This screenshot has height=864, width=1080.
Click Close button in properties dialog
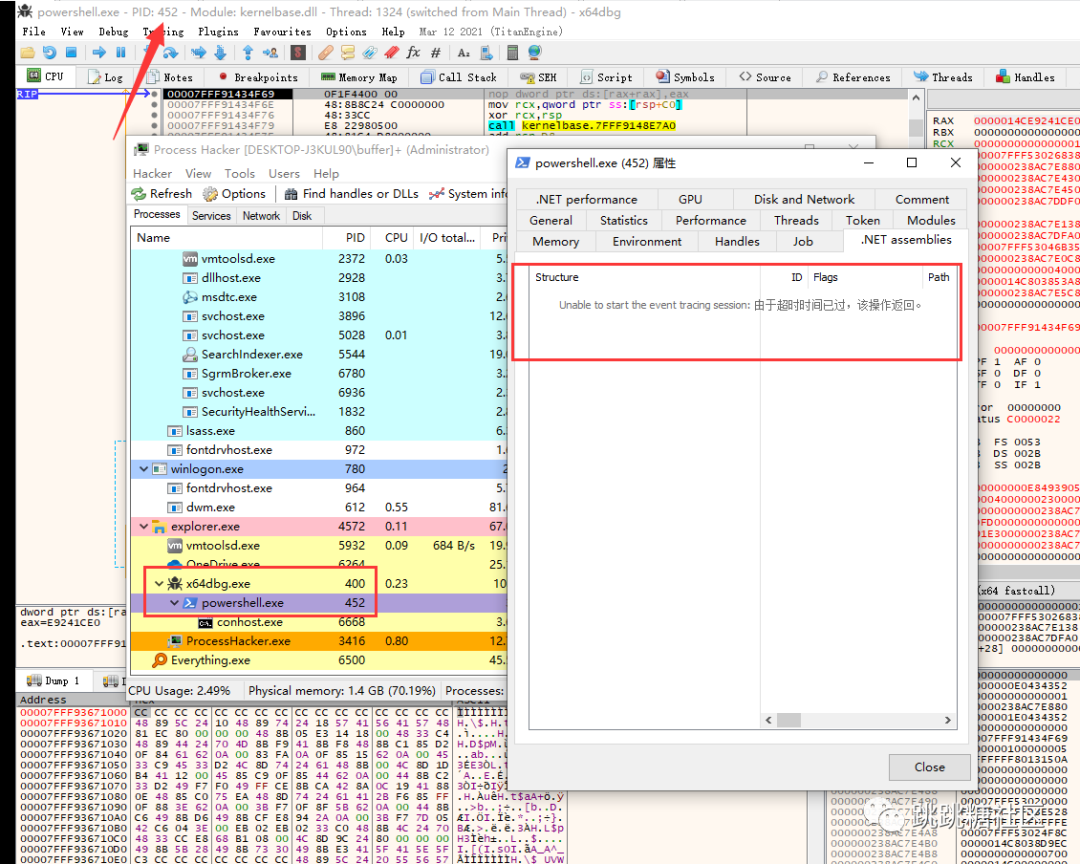point(929,767)
